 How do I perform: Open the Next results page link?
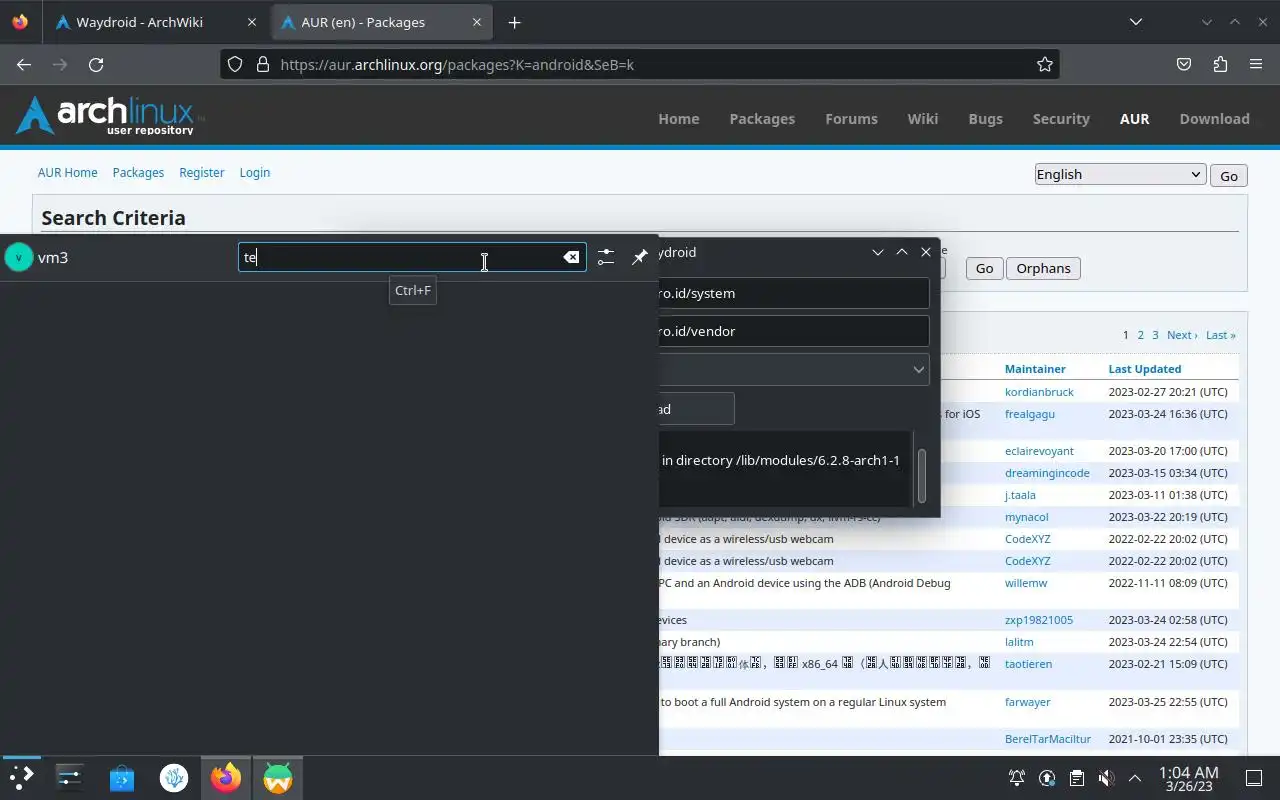1181,335
